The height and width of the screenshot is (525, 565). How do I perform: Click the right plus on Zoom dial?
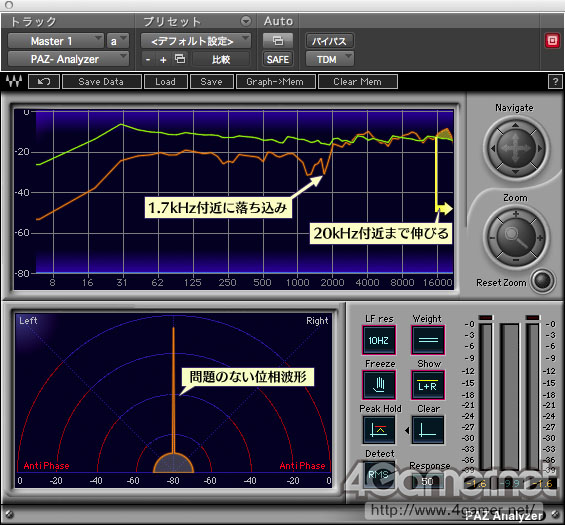point(540,238)
